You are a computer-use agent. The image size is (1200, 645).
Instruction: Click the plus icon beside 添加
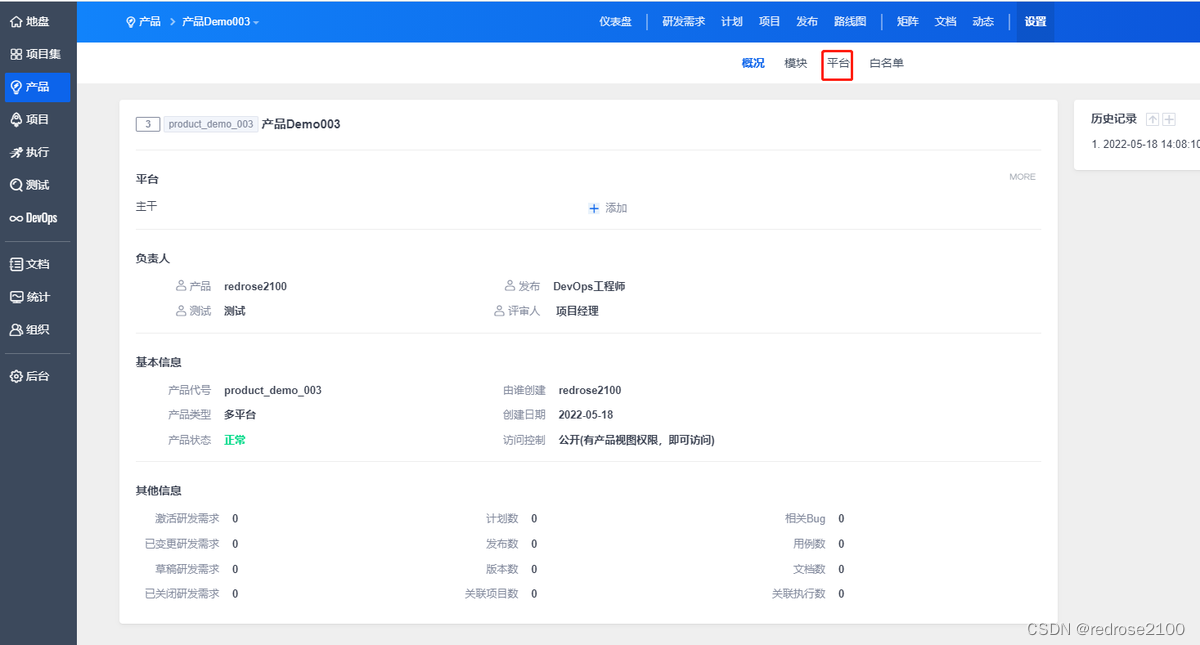coord(594,208)
